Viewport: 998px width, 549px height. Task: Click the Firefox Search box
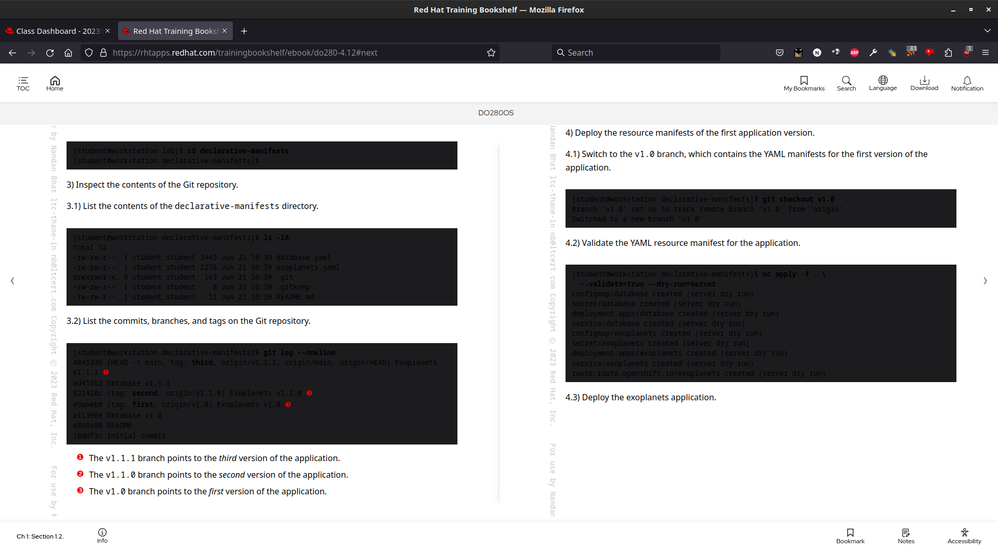pyautogui.click(x=636, y=53)
